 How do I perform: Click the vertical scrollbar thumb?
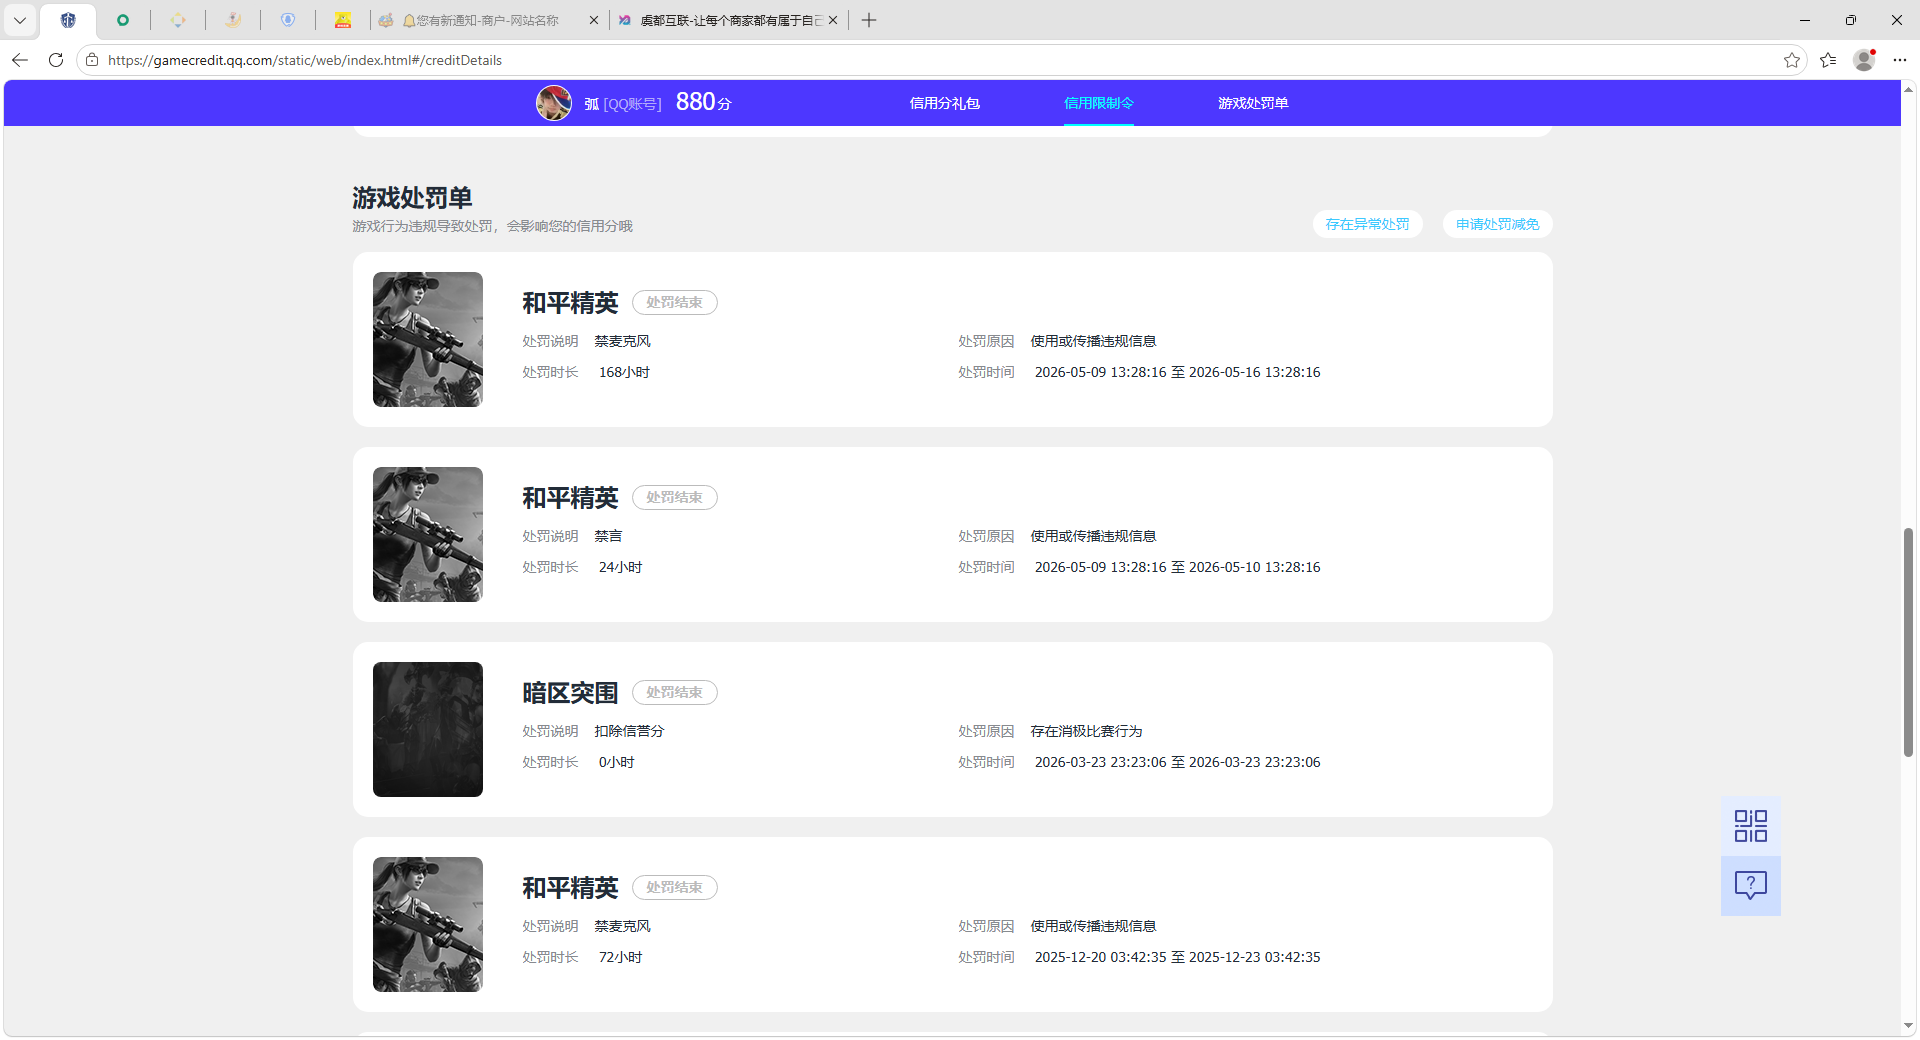(1908, 642)
